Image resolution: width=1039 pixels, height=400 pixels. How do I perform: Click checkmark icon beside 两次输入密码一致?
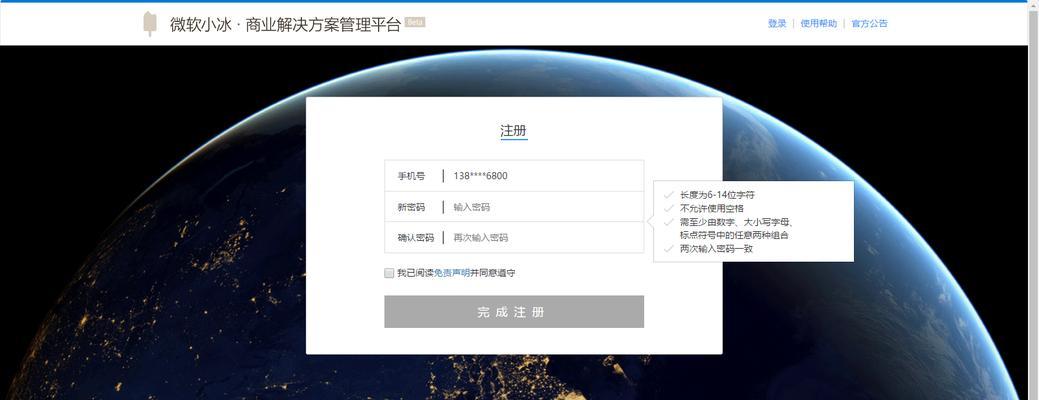click(669, 249)
